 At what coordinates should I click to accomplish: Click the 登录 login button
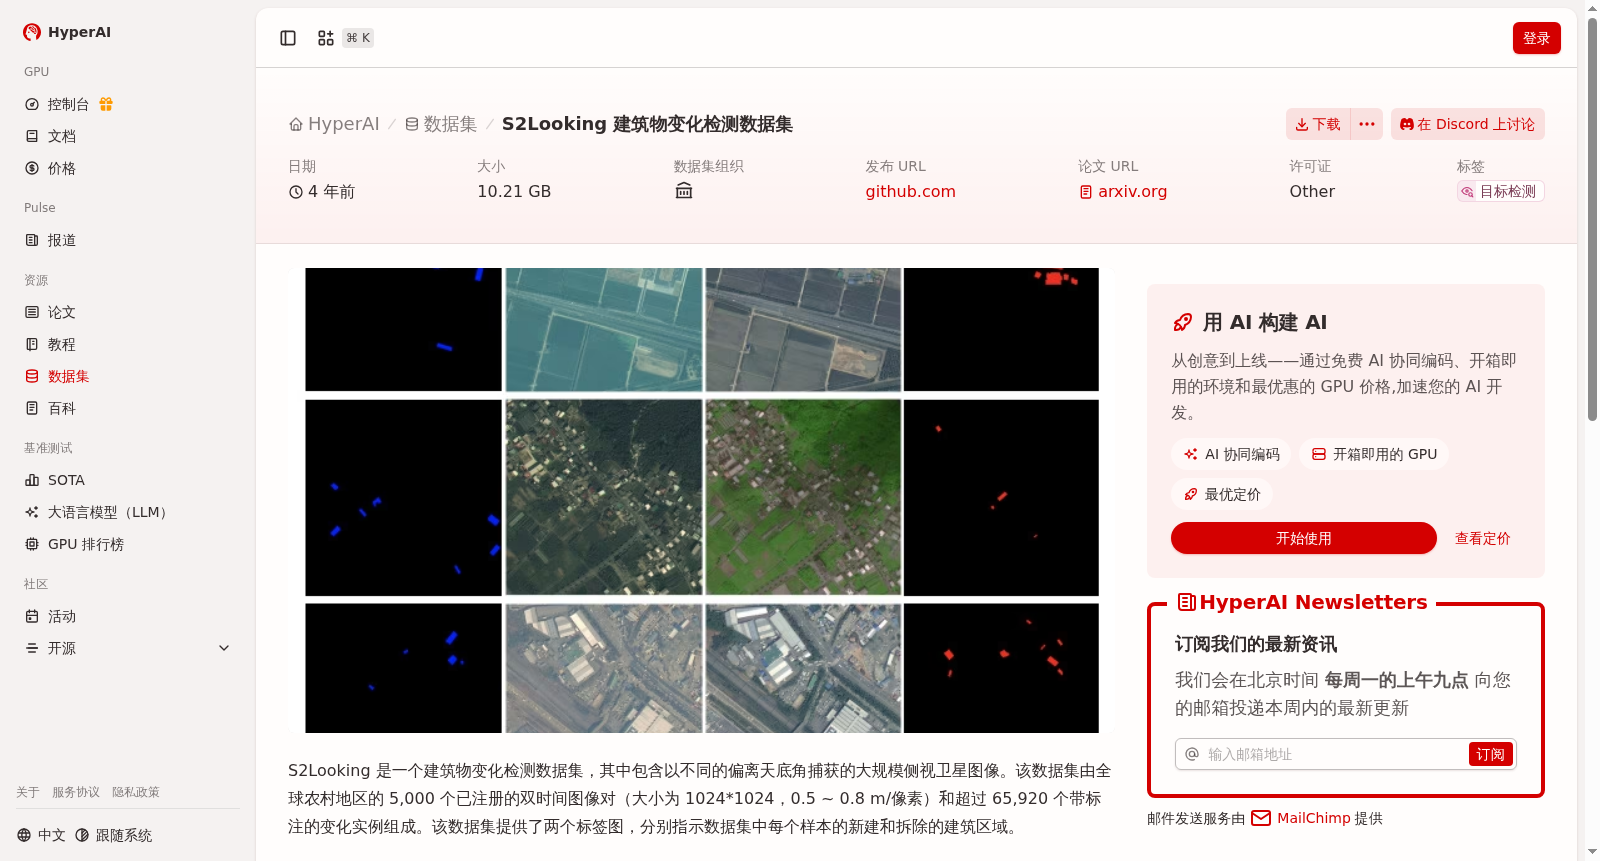(x=1537, y=38)
